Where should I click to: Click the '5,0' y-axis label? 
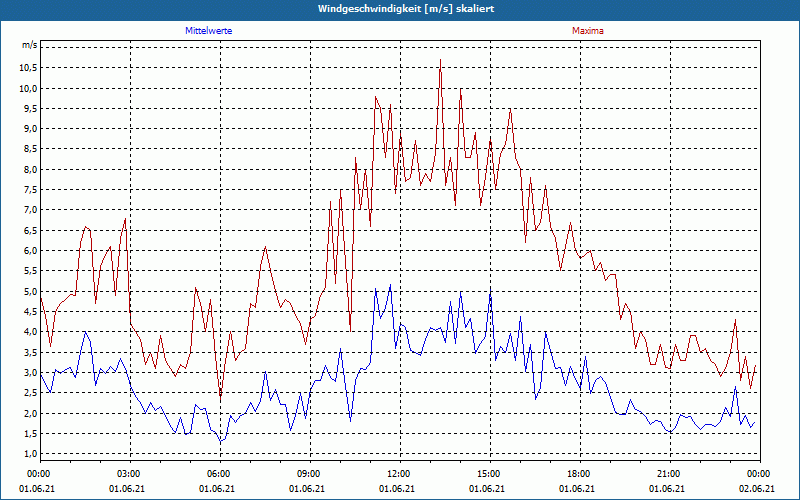(x=31, y=291)
